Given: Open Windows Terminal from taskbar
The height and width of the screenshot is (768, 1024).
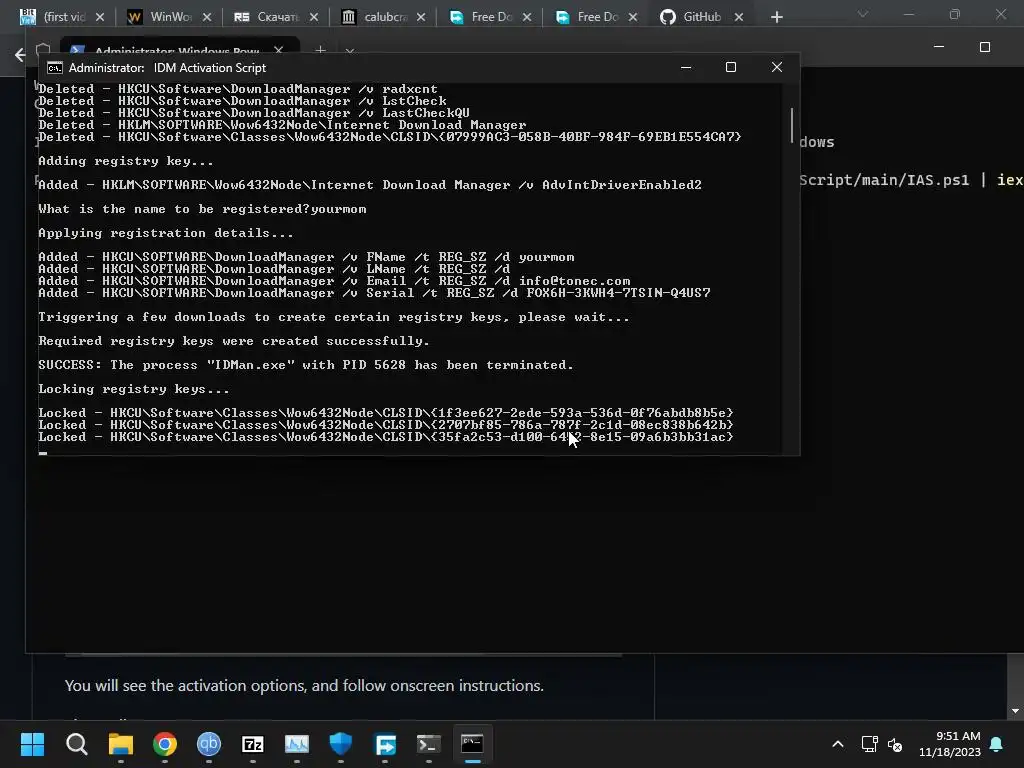Looking at the screenshot, I should click(x=428, y=744).
